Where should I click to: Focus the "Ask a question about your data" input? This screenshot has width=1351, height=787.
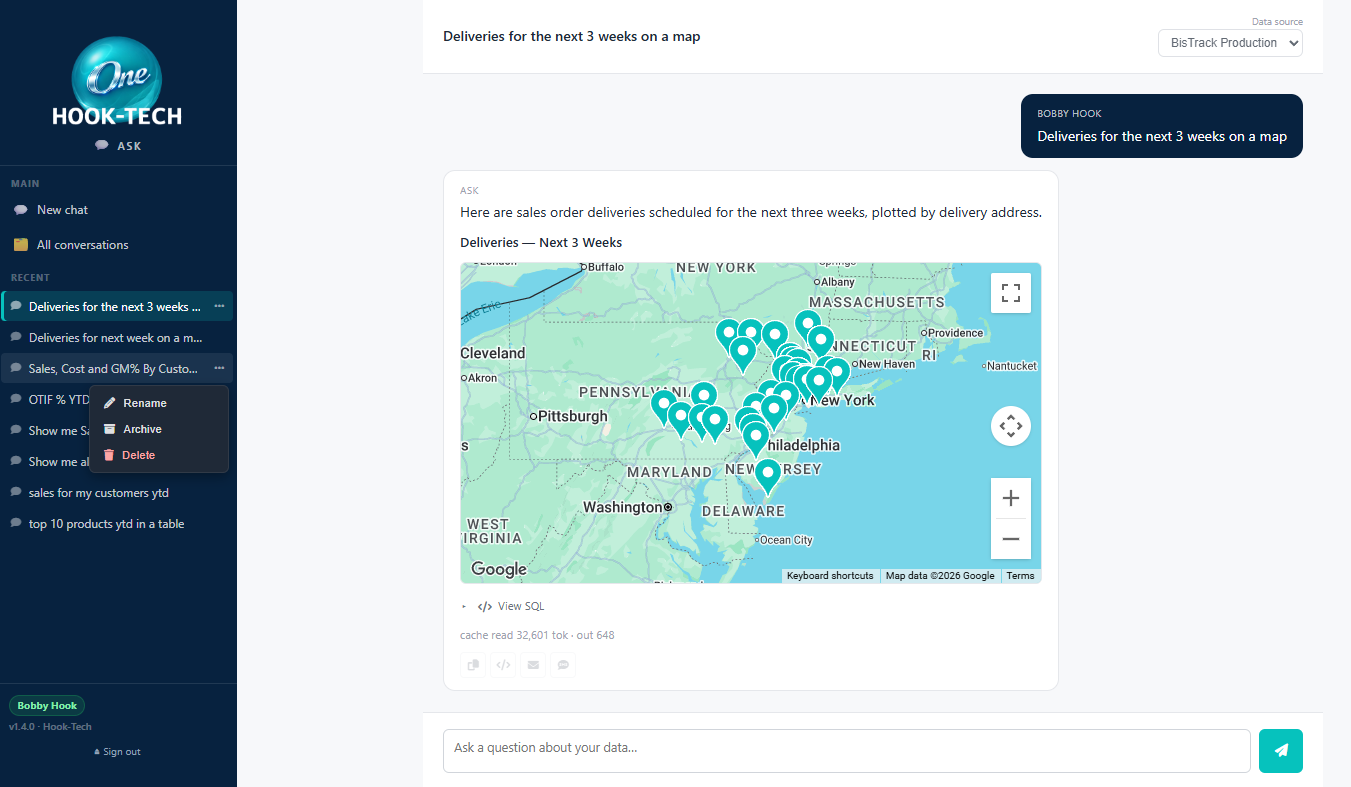click(847, 751)
